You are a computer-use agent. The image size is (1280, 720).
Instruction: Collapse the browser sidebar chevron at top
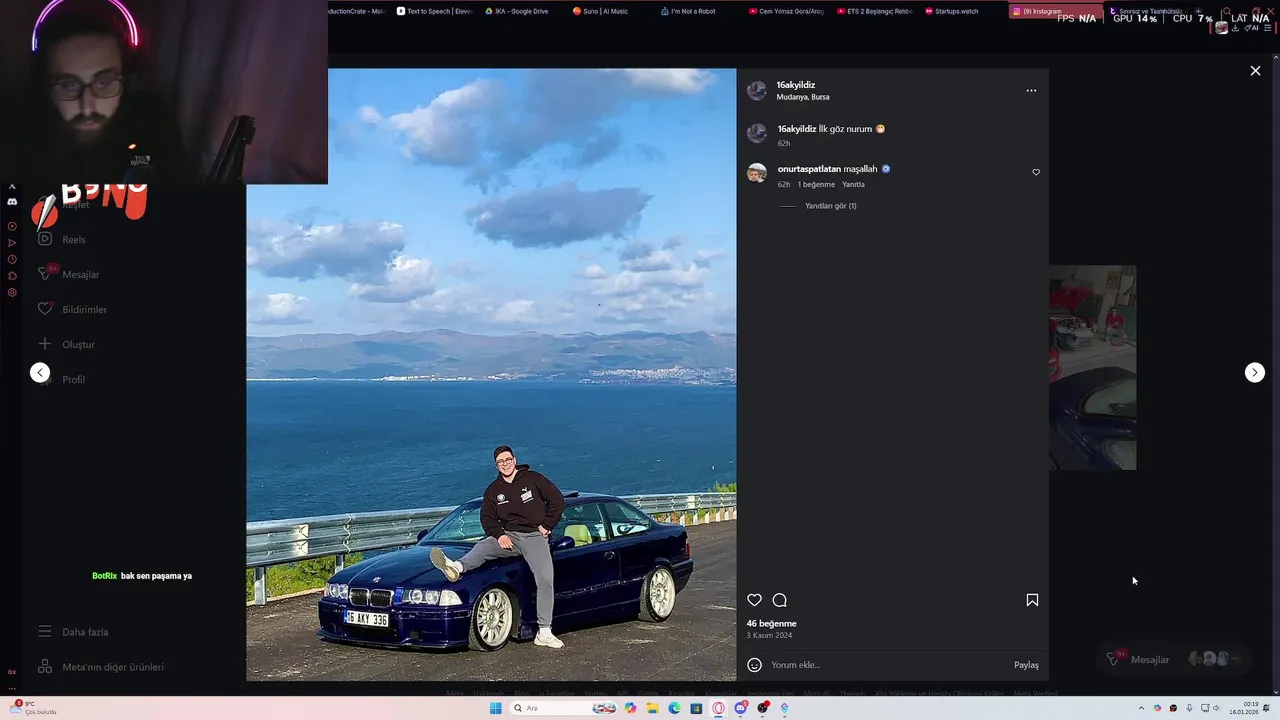tap(12, 187)
